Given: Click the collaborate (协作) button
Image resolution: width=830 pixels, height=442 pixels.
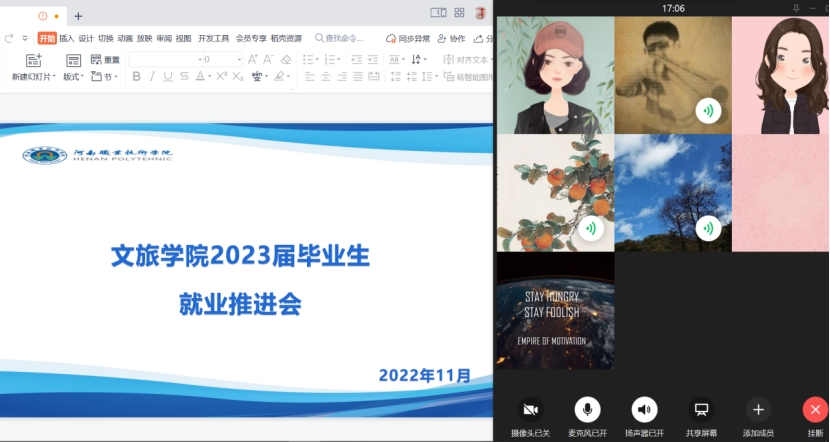Looking at the screenshot, I should pos(452,39).
